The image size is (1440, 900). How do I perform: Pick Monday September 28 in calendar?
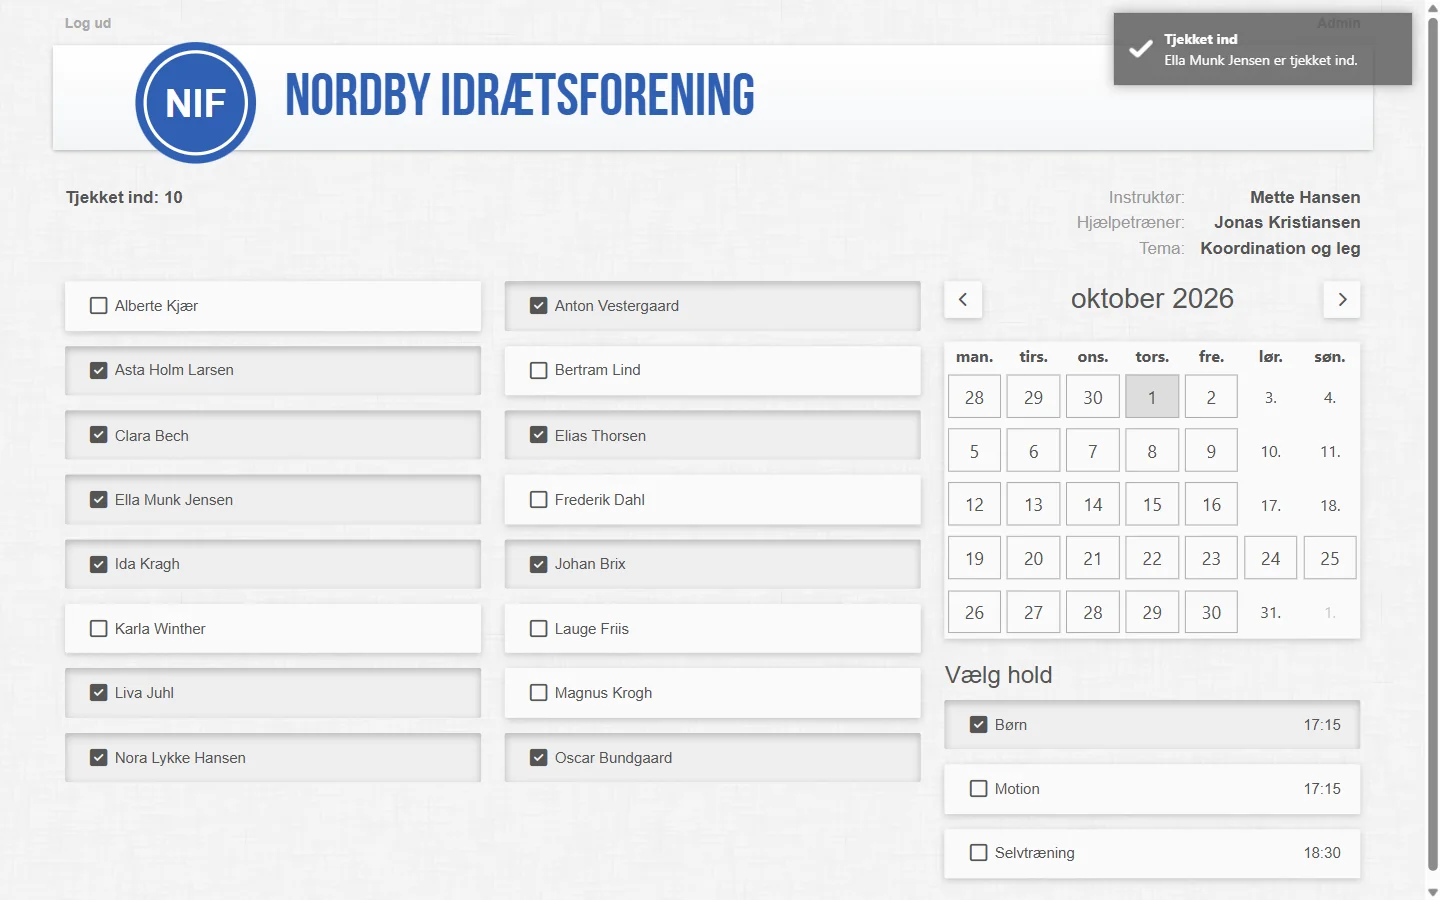point(974,397)
